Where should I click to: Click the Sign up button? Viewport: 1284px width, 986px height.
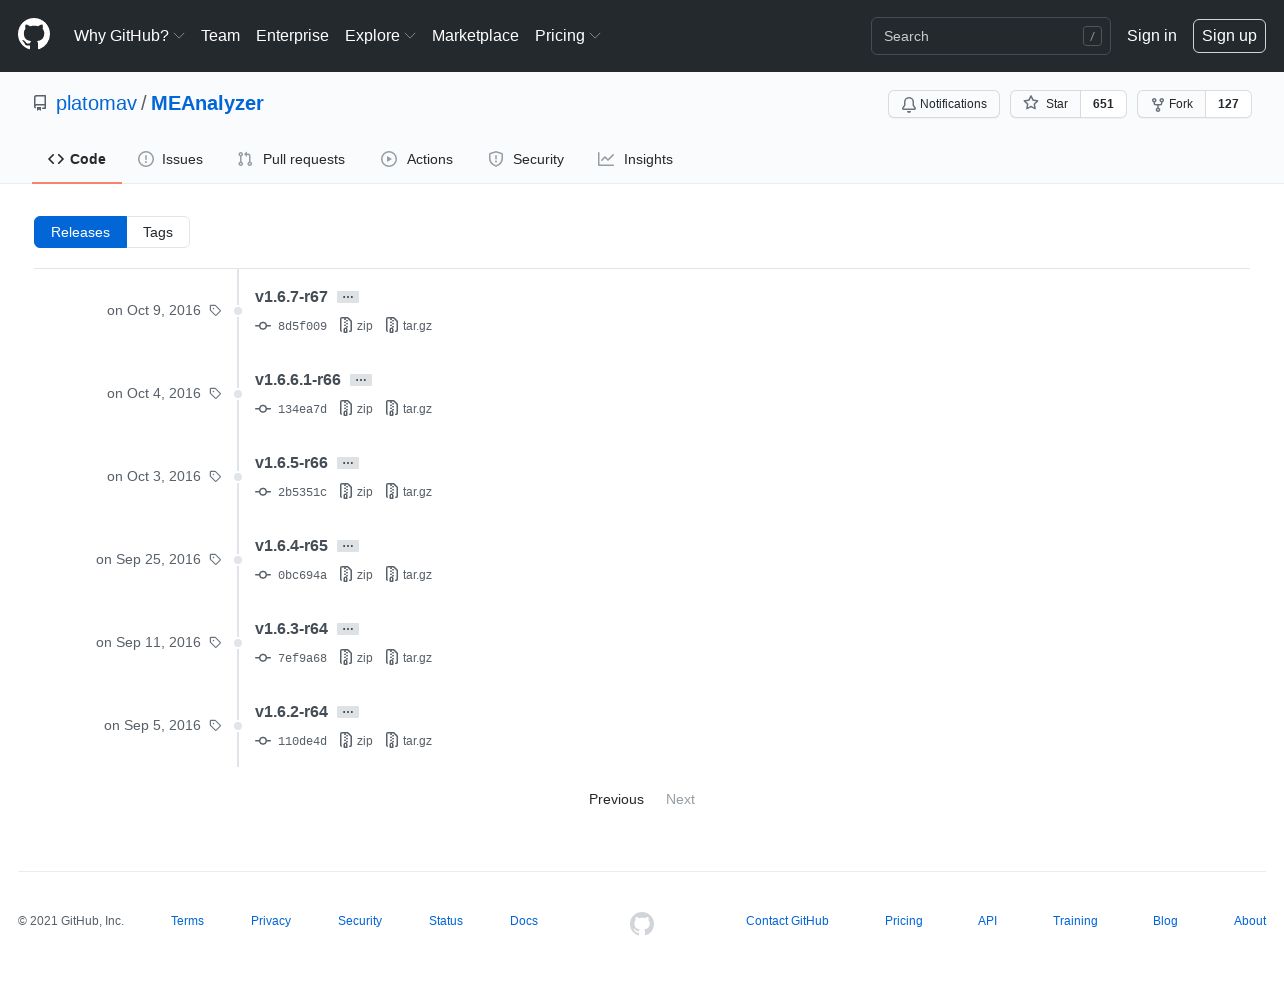(1229, 35)
